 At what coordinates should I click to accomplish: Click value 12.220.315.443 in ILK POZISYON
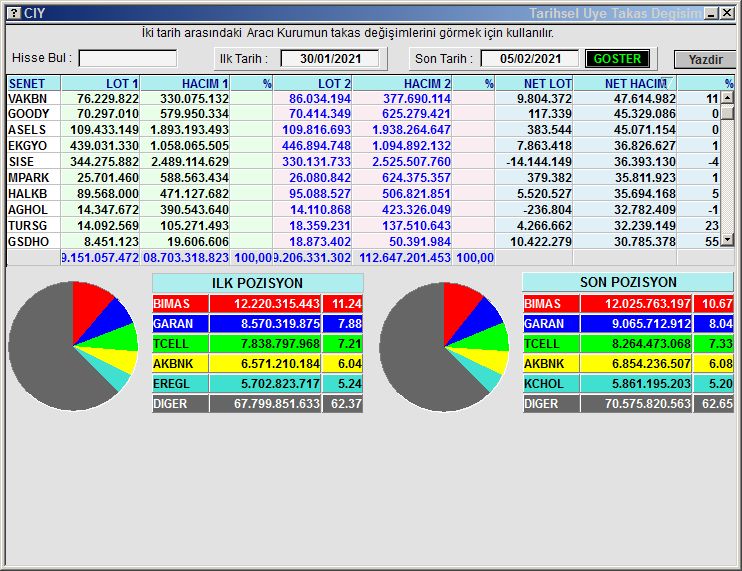(x=276, y=304)
